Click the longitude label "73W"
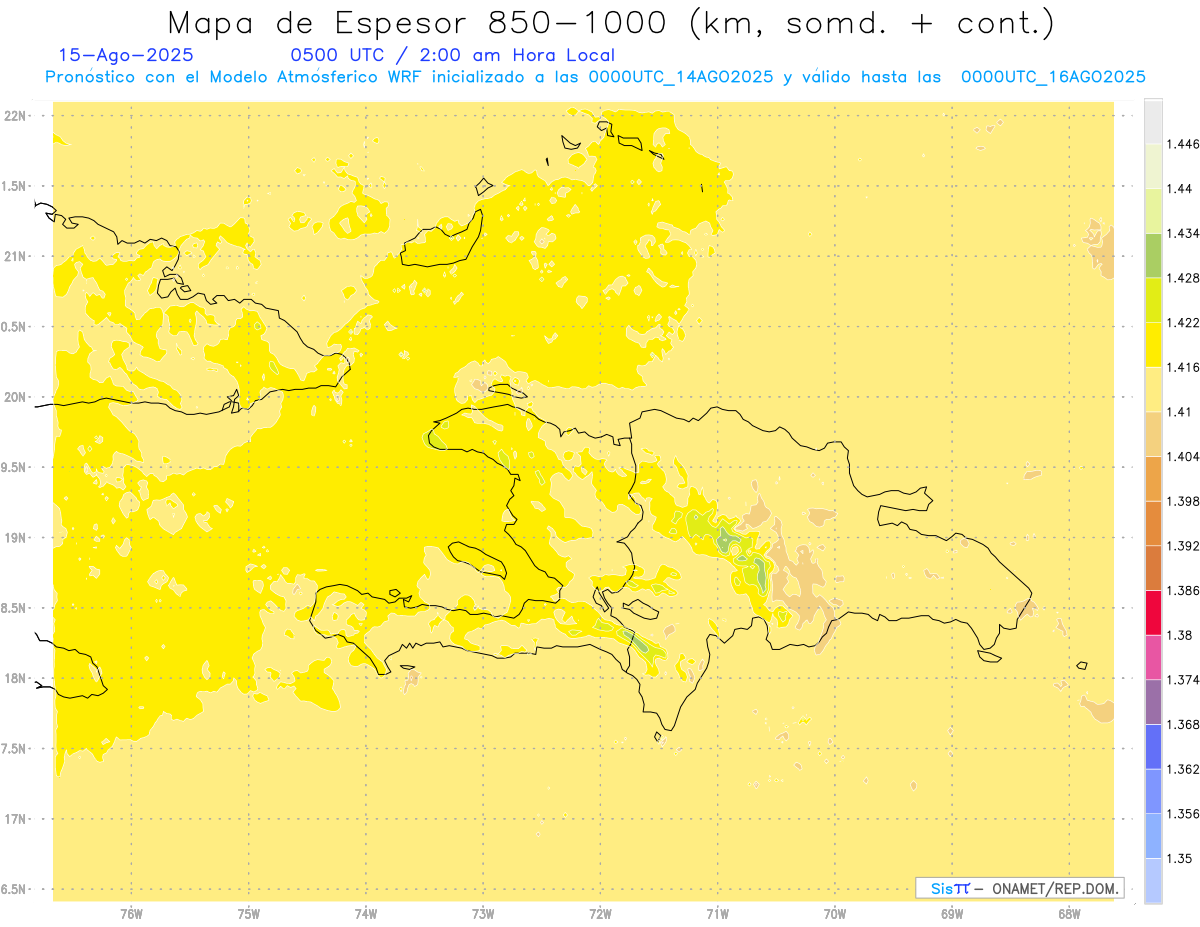 point(483,914)
